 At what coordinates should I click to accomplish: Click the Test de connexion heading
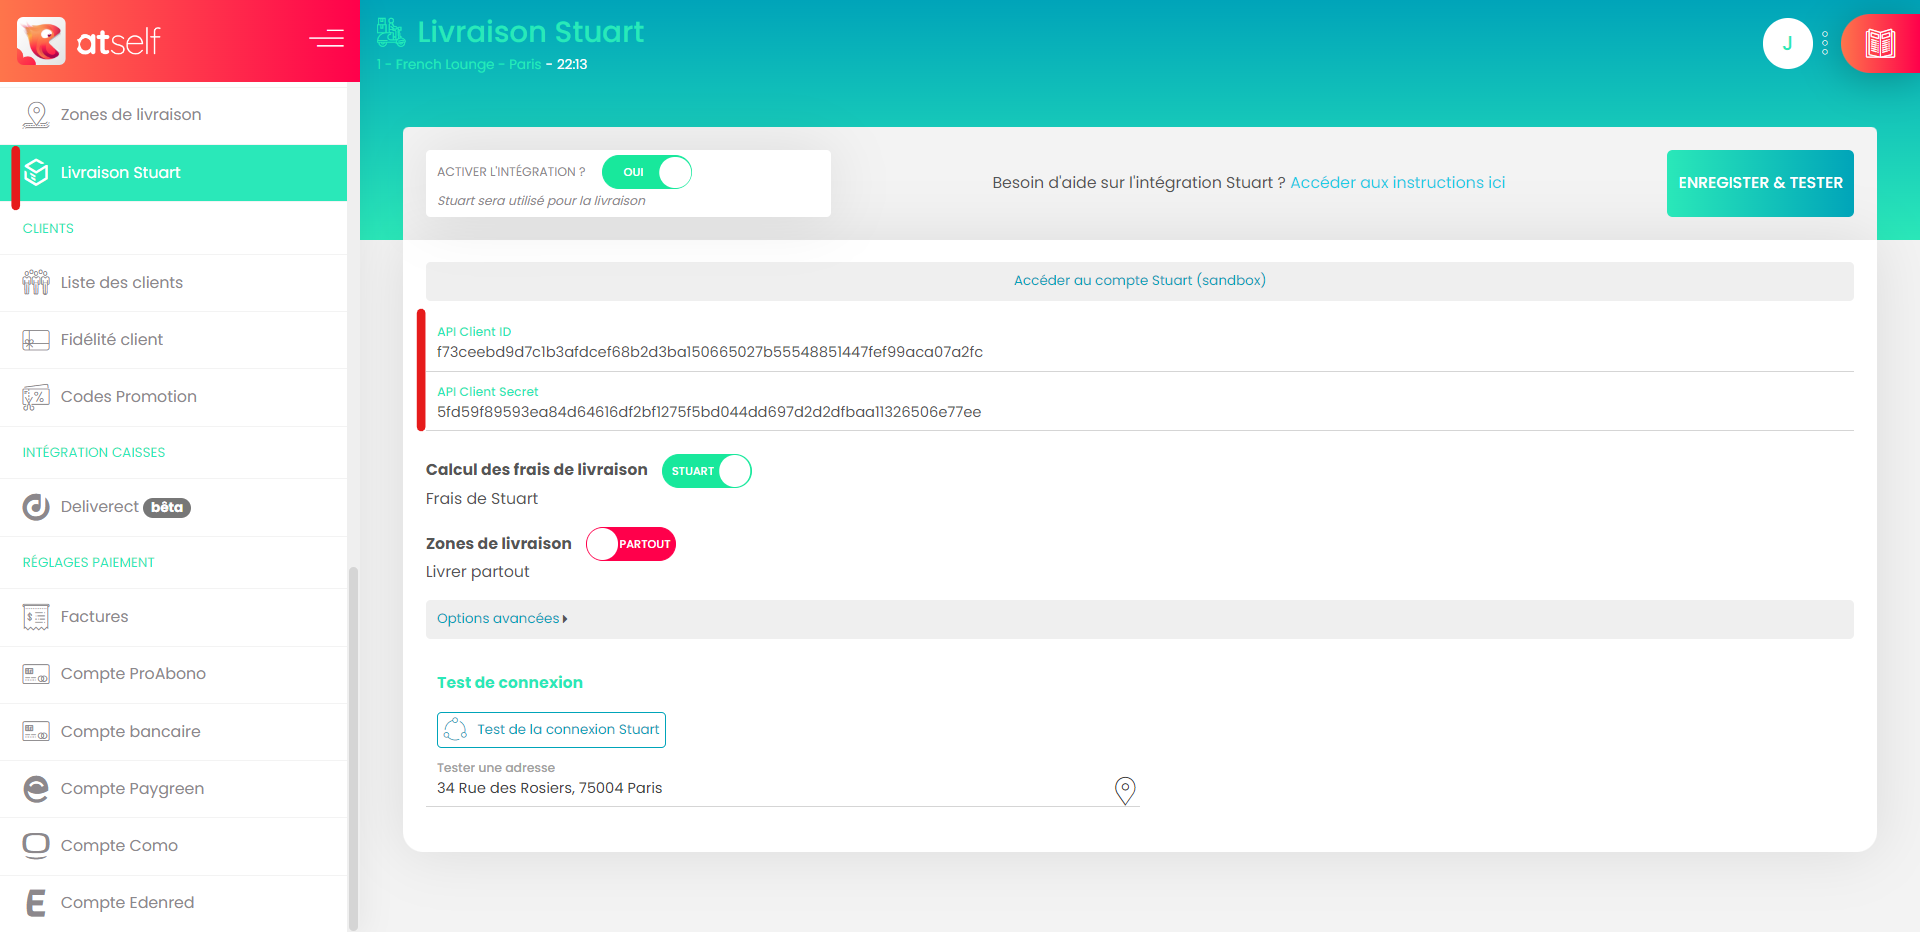point(510,683)
